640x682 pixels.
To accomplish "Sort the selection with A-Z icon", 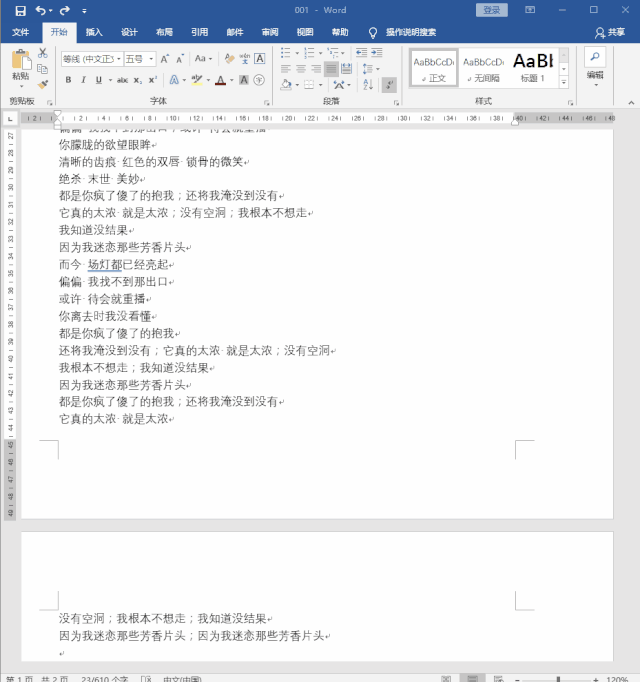I will (368, 84).
